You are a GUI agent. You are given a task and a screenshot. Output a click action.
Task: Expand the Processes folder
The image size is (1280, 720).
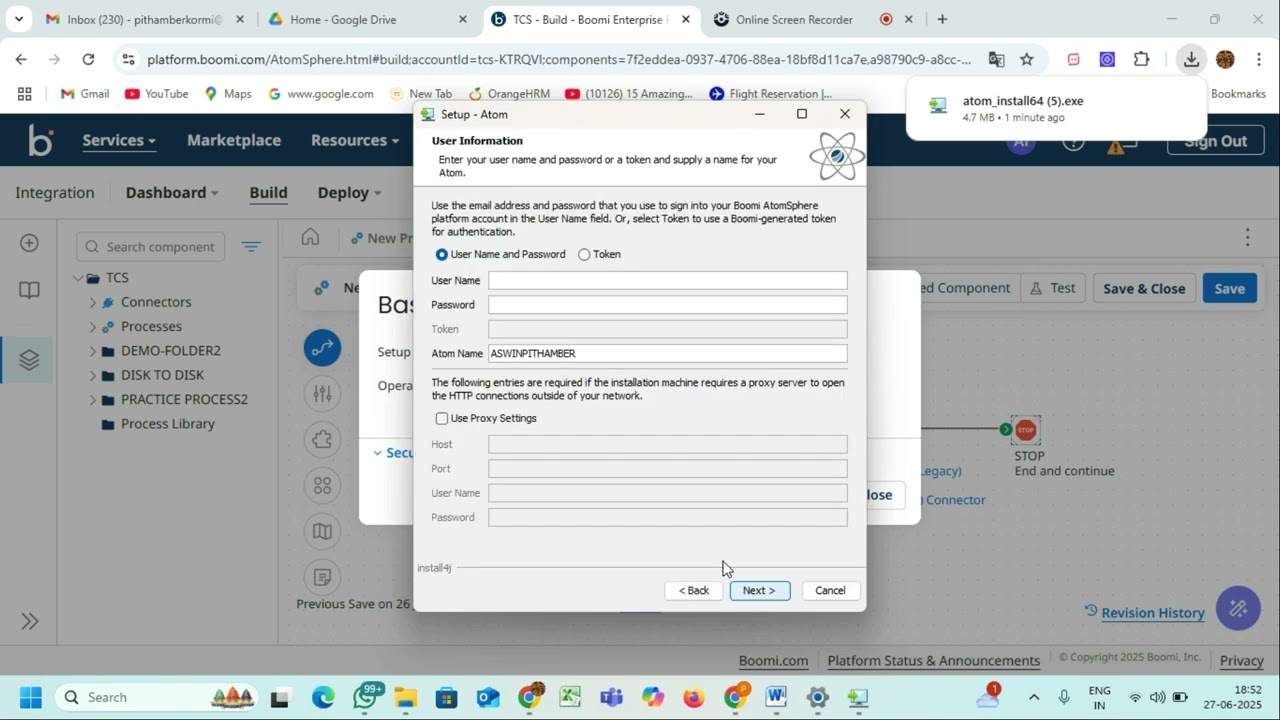(93, 326)
